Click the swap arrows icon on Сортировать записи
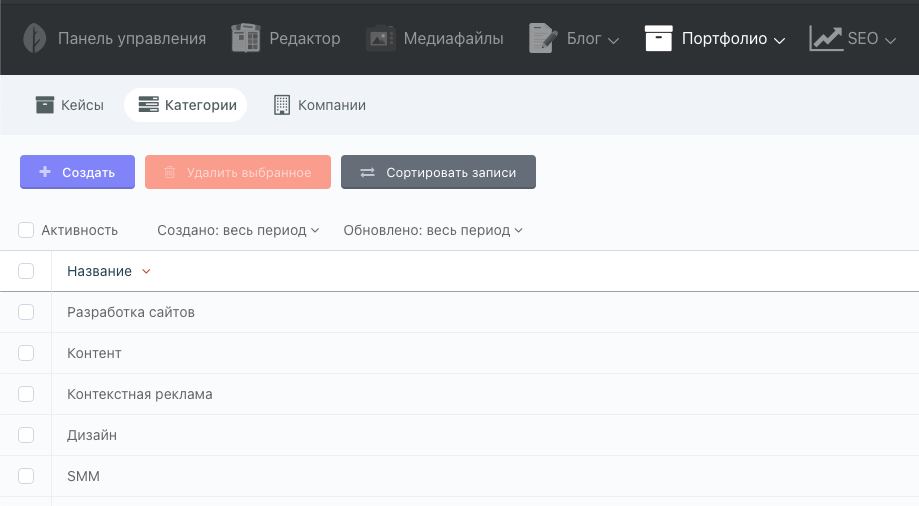919x506 pixels. pyautogui.click(x=367, y=172)
